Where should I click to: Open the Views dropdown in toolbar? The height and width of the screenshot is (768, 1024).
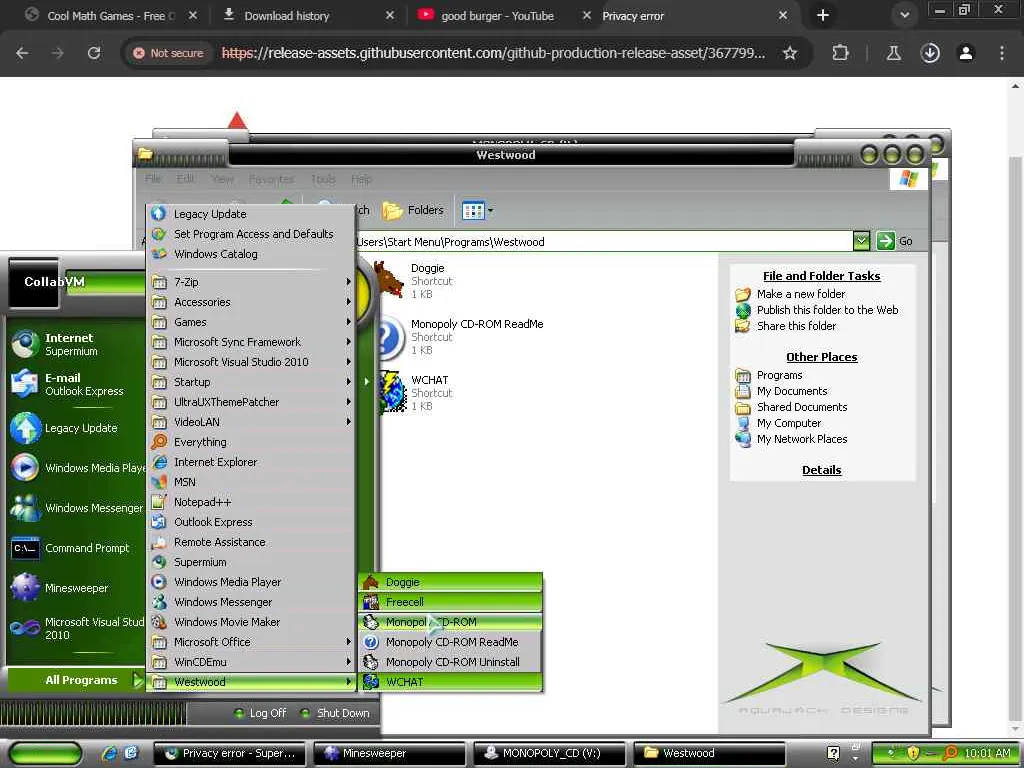point(477,210)
